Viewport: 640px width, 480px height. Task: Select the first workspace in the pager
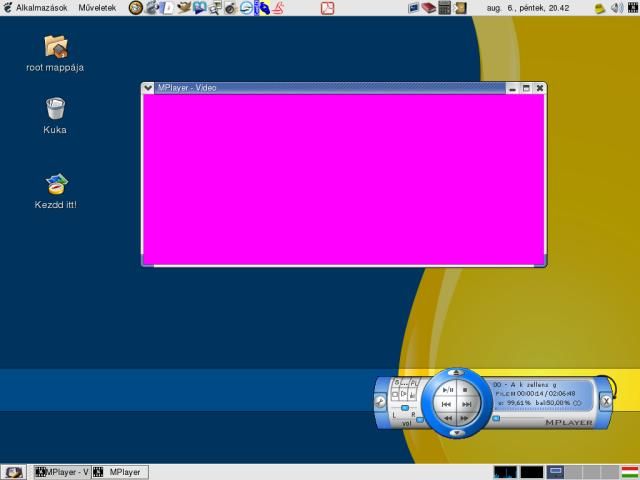point(555,472)
